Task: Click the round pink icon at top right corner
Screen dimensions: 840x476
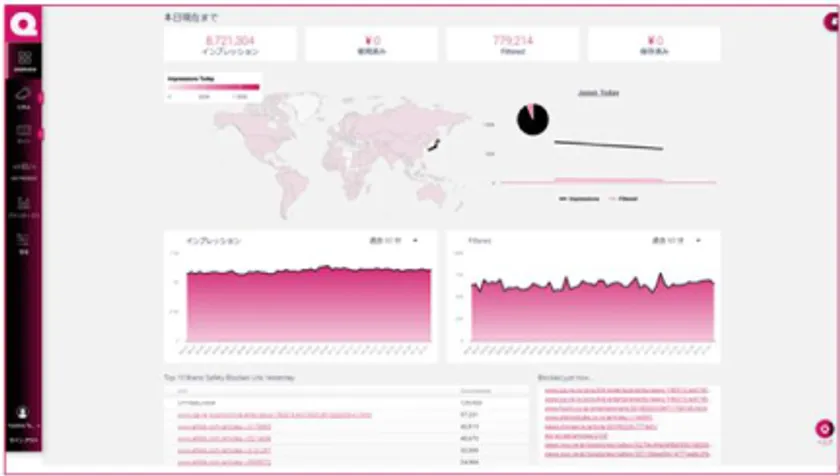Action: click(x=831, y=22)
